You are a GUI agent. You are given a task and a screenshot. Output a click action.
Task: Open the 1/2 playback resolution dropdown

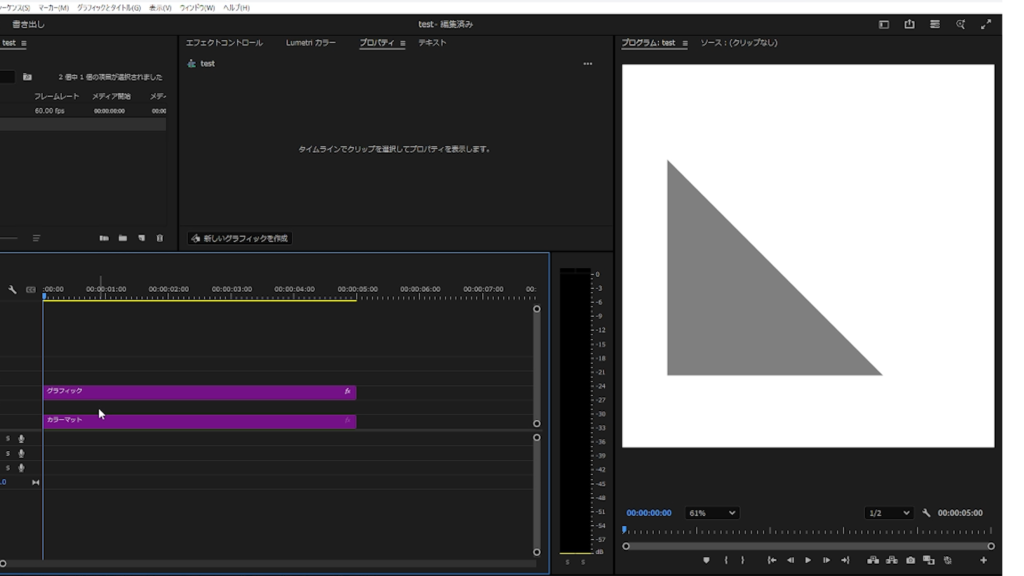(x=888, y=513)
